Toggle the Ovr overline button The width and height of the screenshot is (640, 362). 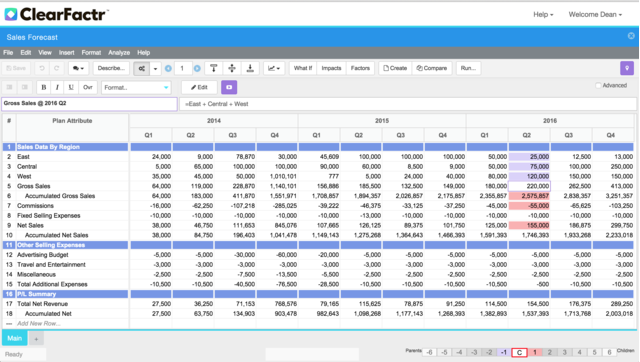[x=88, y=87]
